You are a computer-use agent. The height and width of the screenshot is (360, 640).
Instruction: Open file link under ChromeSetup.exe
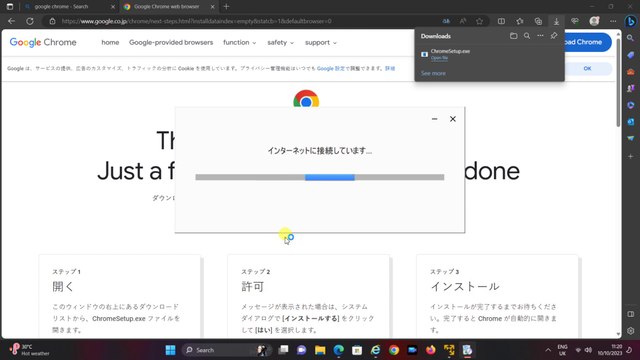pyautogui.click(x=439, y=58)
